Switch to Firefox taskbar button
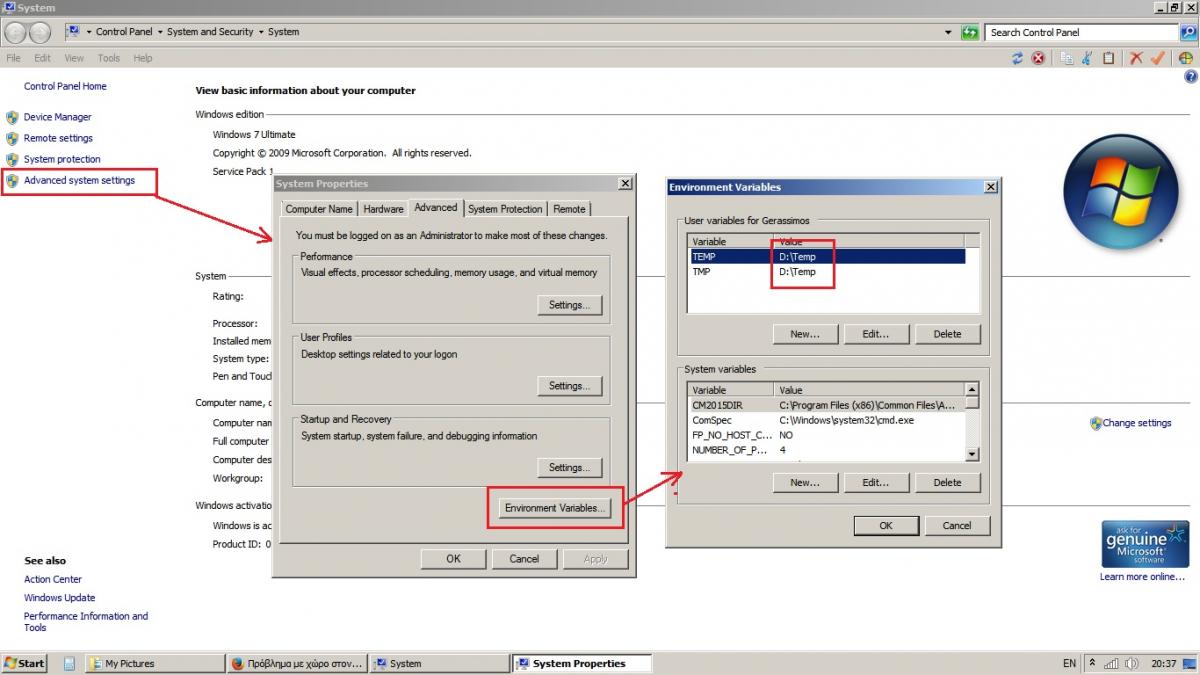 click(297, 663)
